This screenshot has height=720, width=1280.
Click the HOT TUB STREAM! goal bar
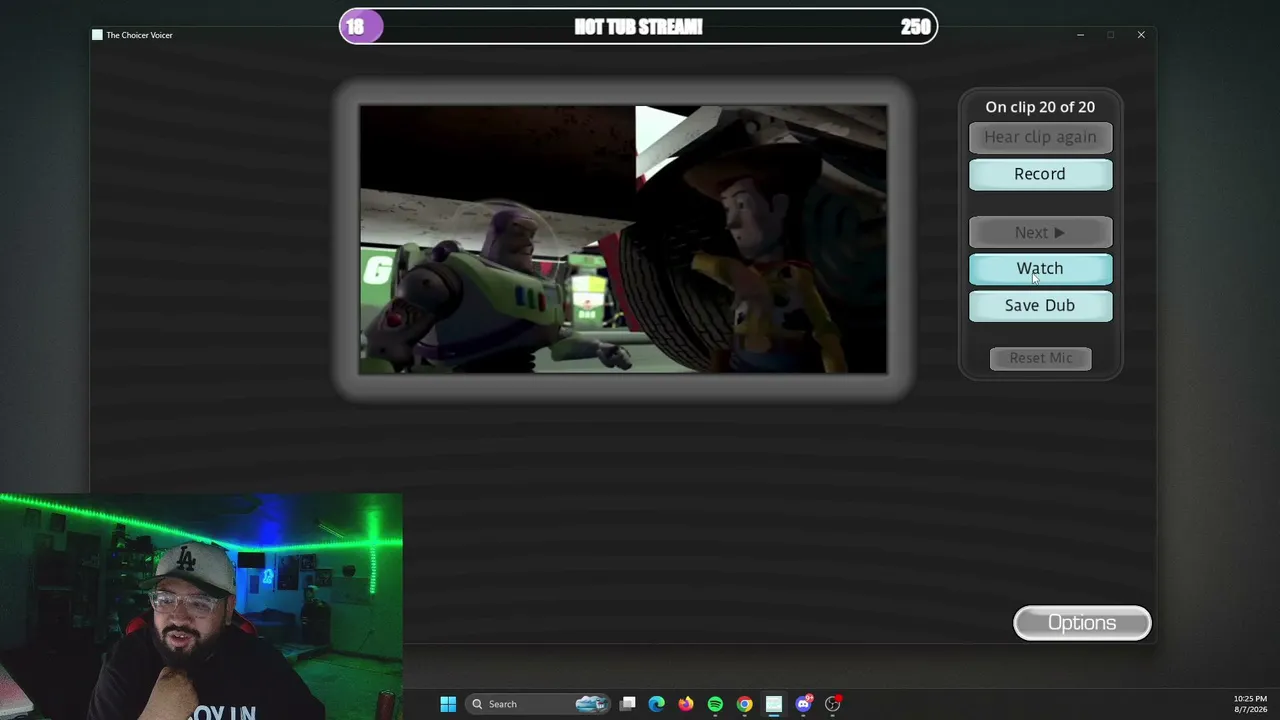[638, 27]
